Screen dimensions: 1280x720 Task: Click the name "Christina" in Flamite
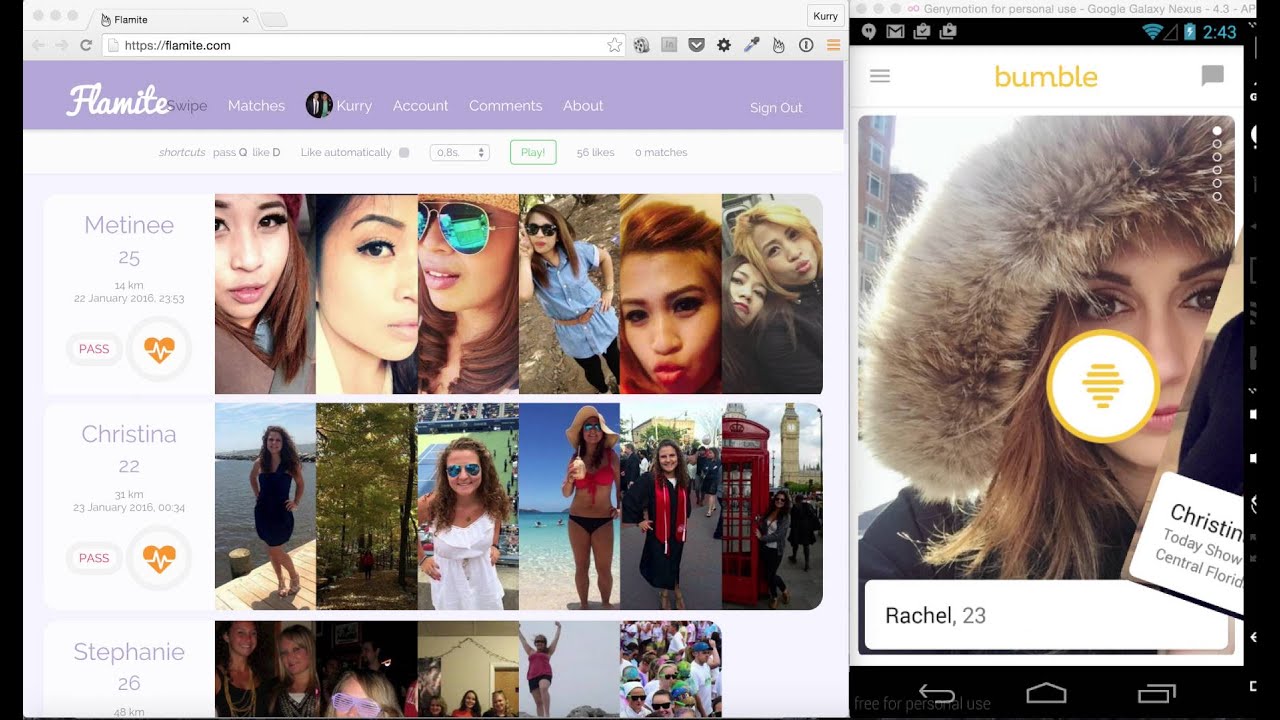coord(129,434)
